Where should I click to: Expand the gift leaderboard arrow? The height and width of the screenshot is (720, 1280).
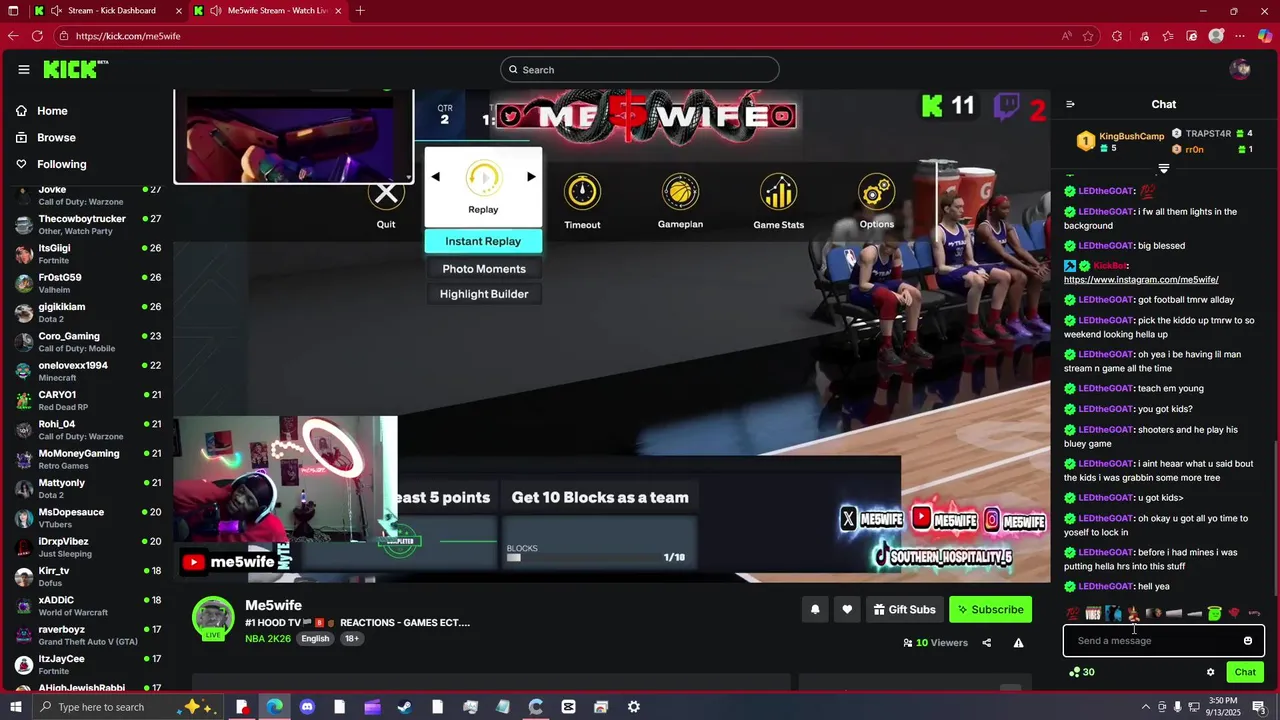coord(1164,168)
